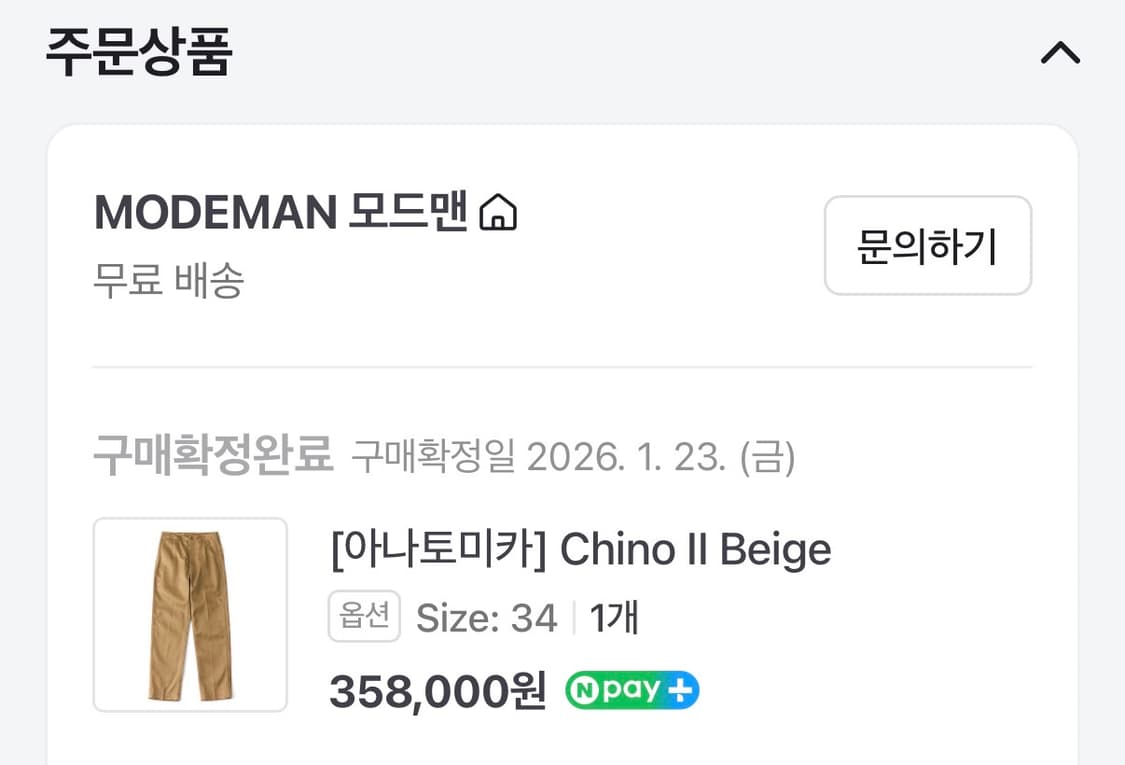Viewport: 1125px width, 765px height.
Task: Click the 구매확정완료 status label
Action: (212, 457)
